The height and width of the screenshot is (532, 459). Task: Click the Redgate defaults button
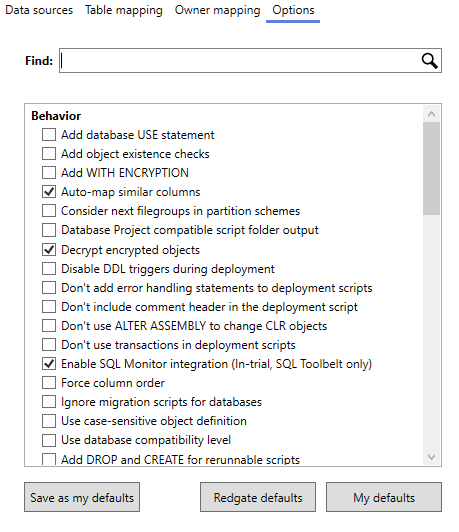[258, 497]
